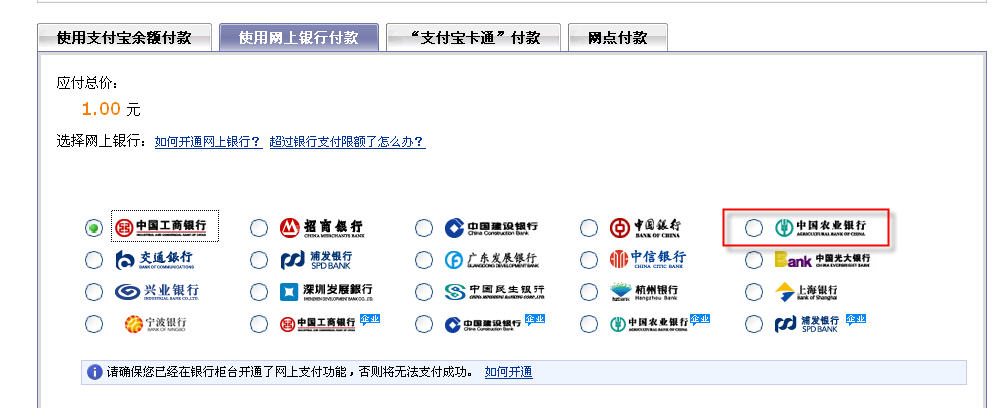Click the 中国建设银行 personal bank logo
Screen dimensions: 1003x408
tap(491, 228)
